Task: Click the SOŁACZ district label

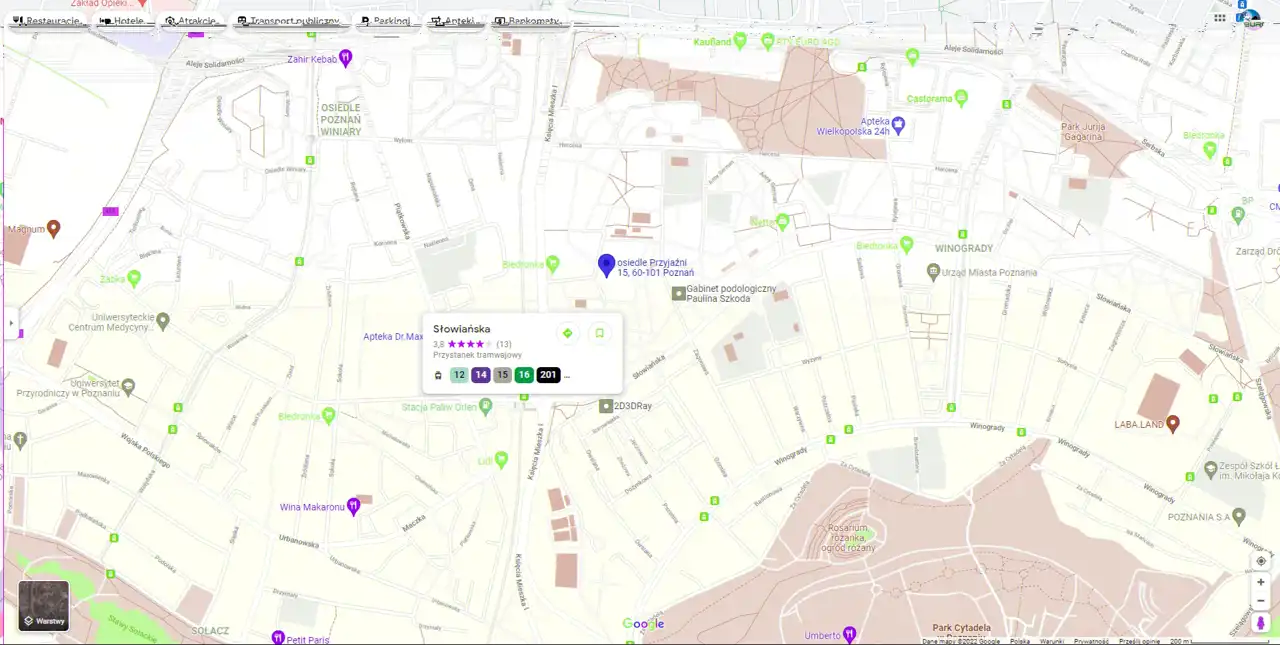Action: (x=212, y=630)
